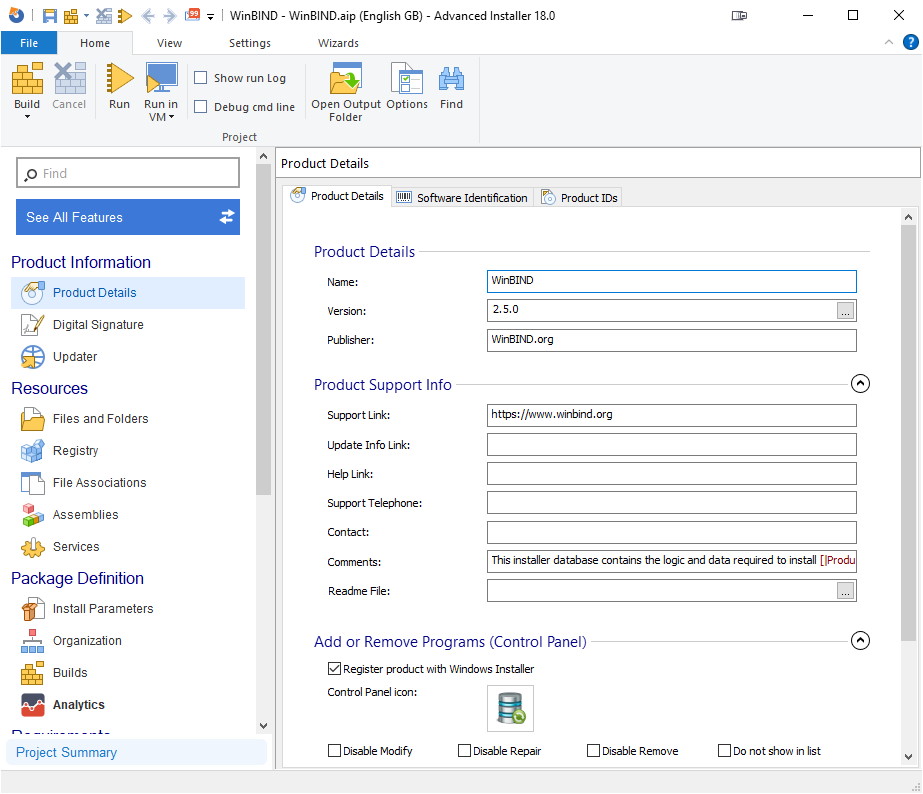Enable the Debug cmd line checkbox

(201, 107)
